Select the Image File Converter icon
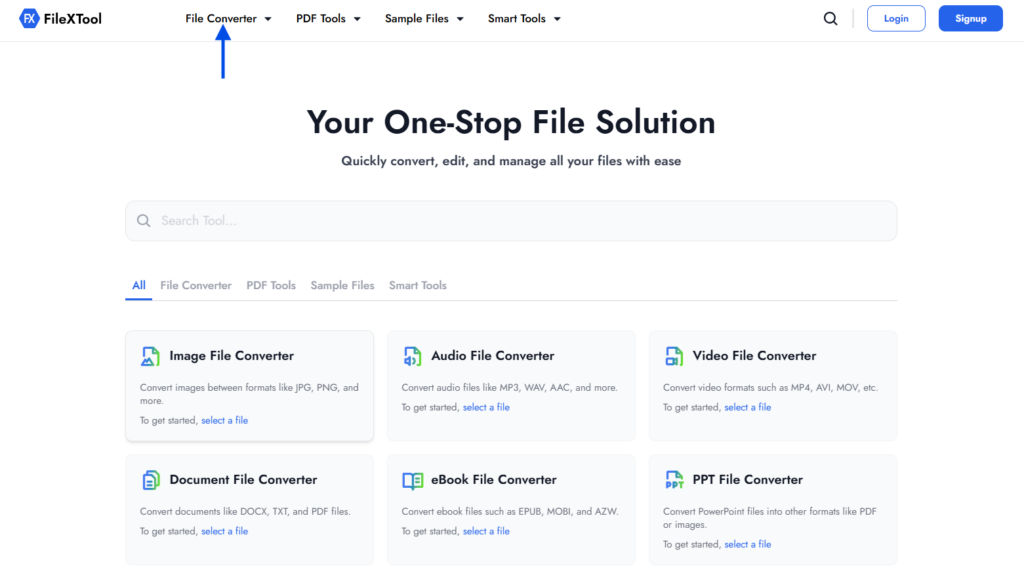 (150, 355)
